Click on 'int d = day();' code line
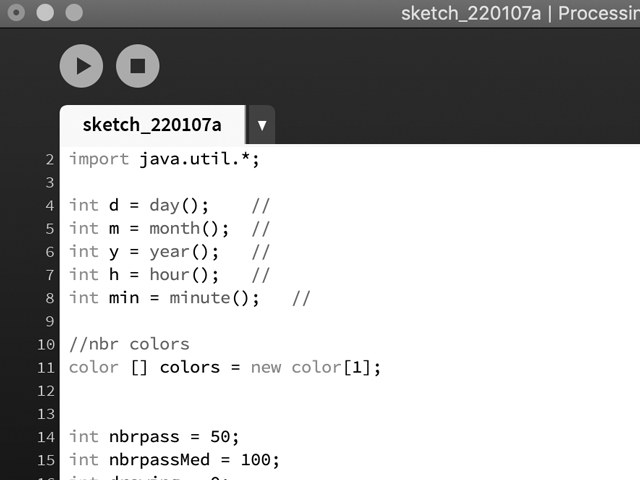Screen dimensions: 640x480 139,205
